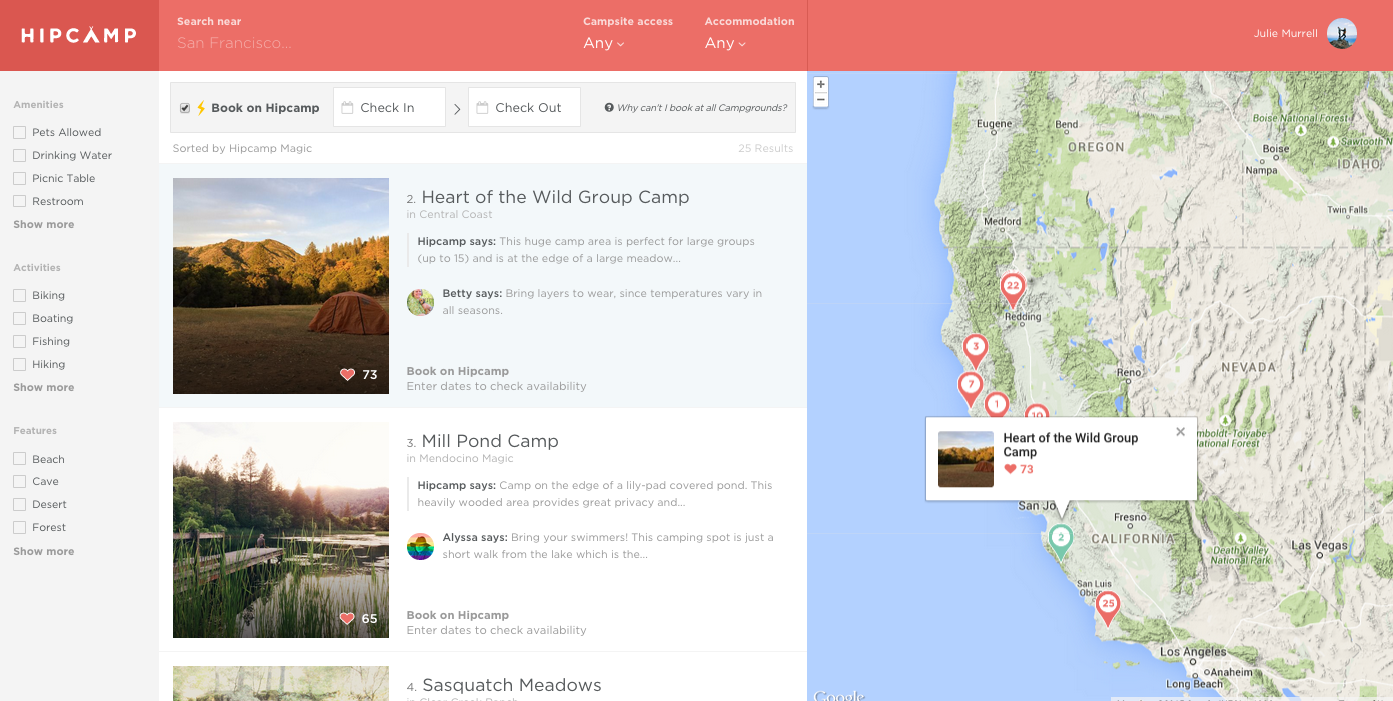
Task: Open the Accommodation dropdown
Action: [725, 43]
